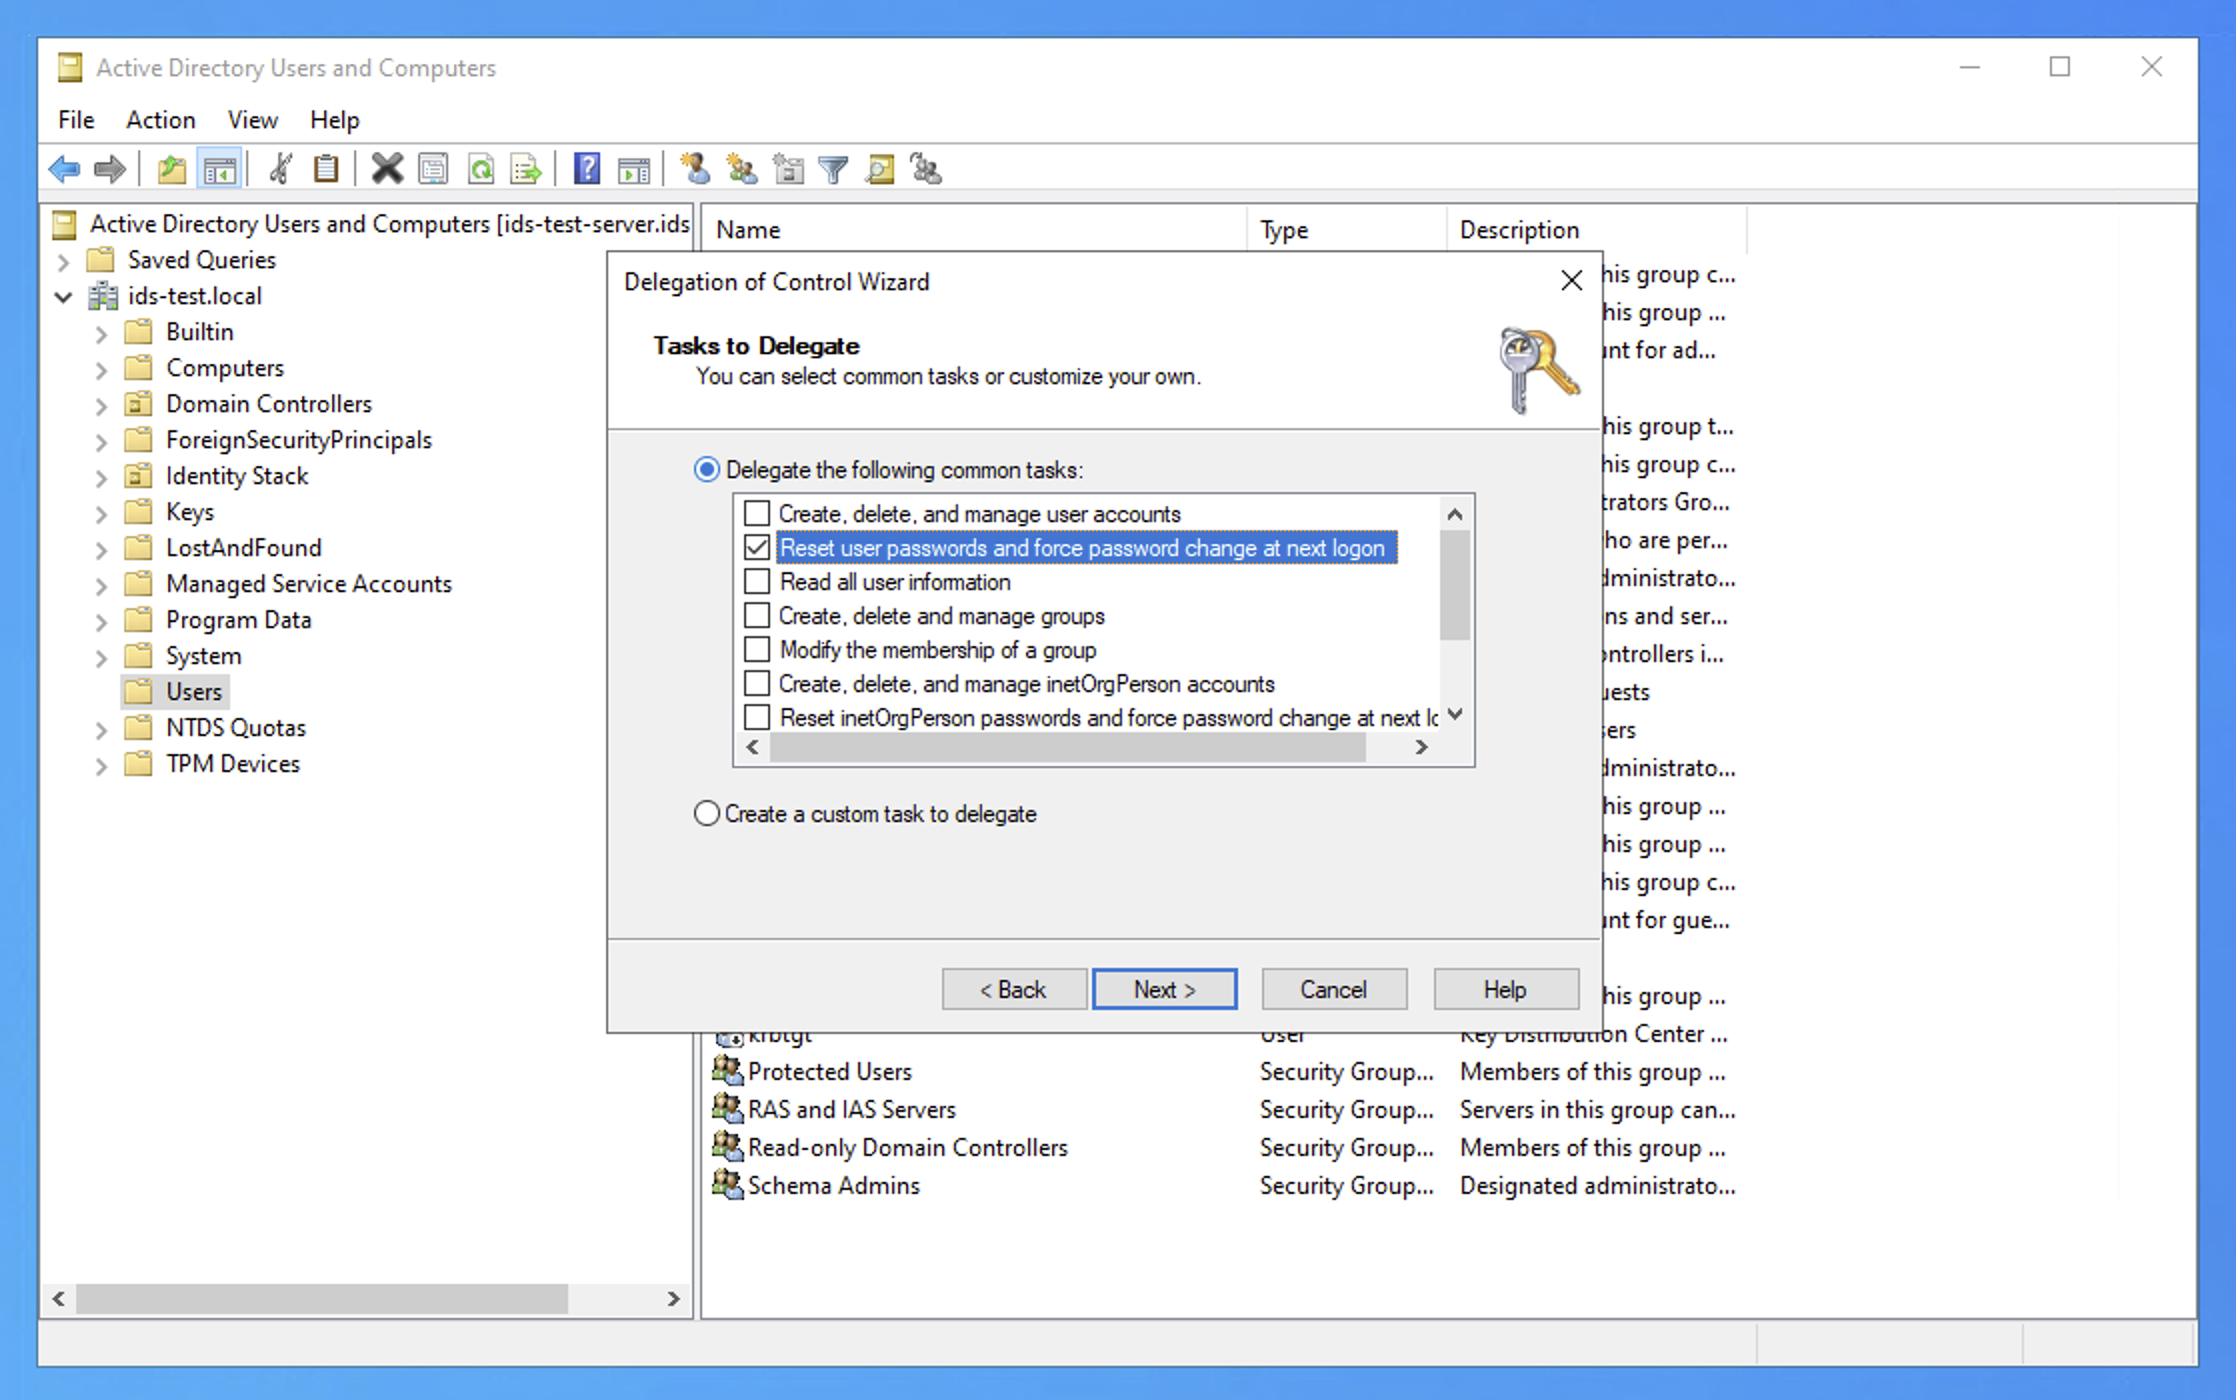Click the Create new group toolbar icon
Screen dimensions: 2236x1400
point(741,169)
